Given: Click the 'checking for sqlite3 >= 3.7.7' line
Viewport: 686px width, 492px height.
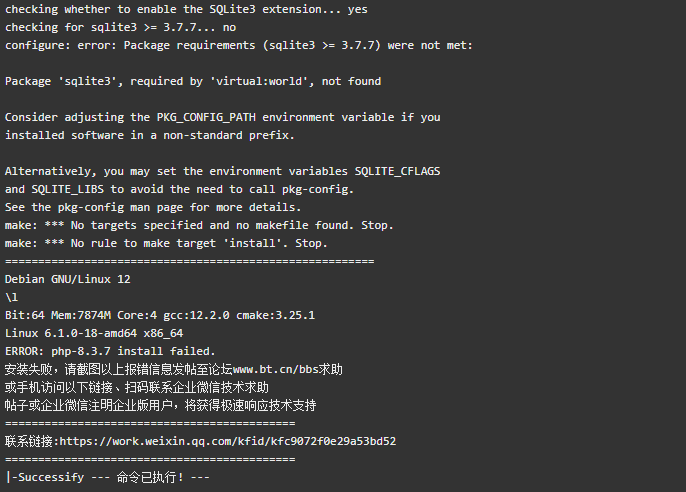Looking at the screenshot, I should tap(120, 28).
